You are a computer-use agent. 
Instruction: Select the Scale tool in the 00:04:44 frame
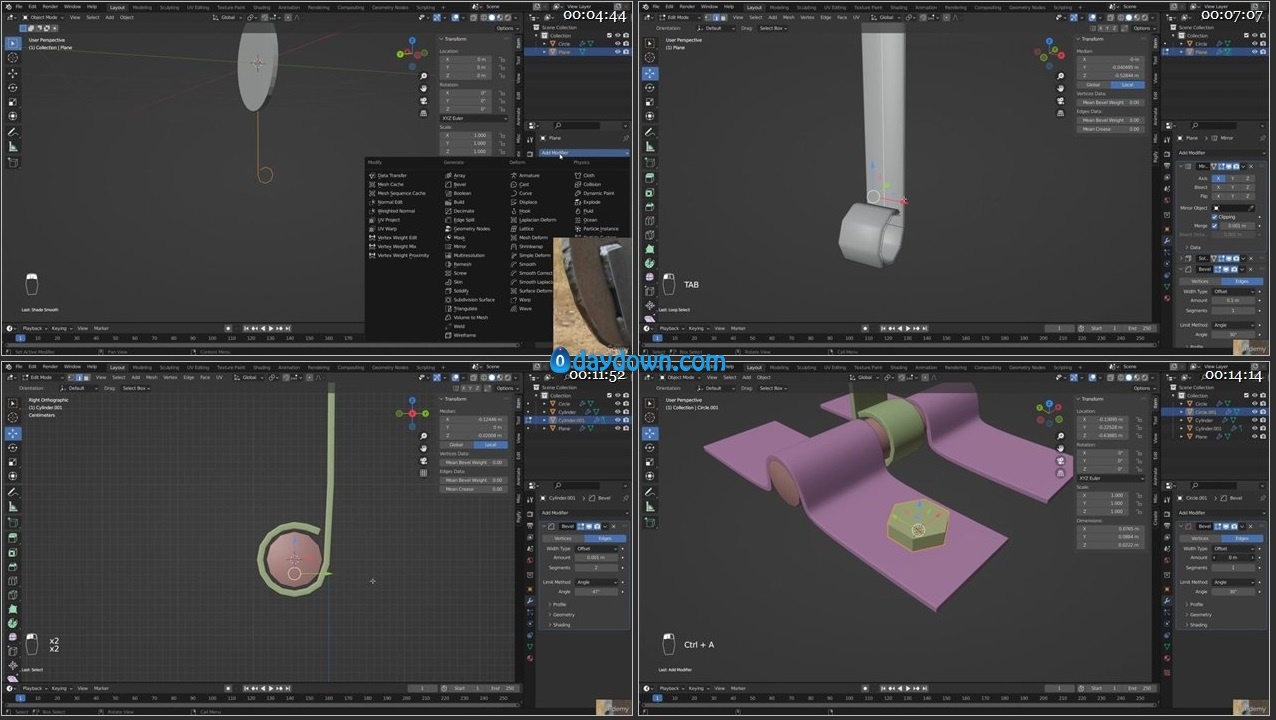tap(13, 102)
